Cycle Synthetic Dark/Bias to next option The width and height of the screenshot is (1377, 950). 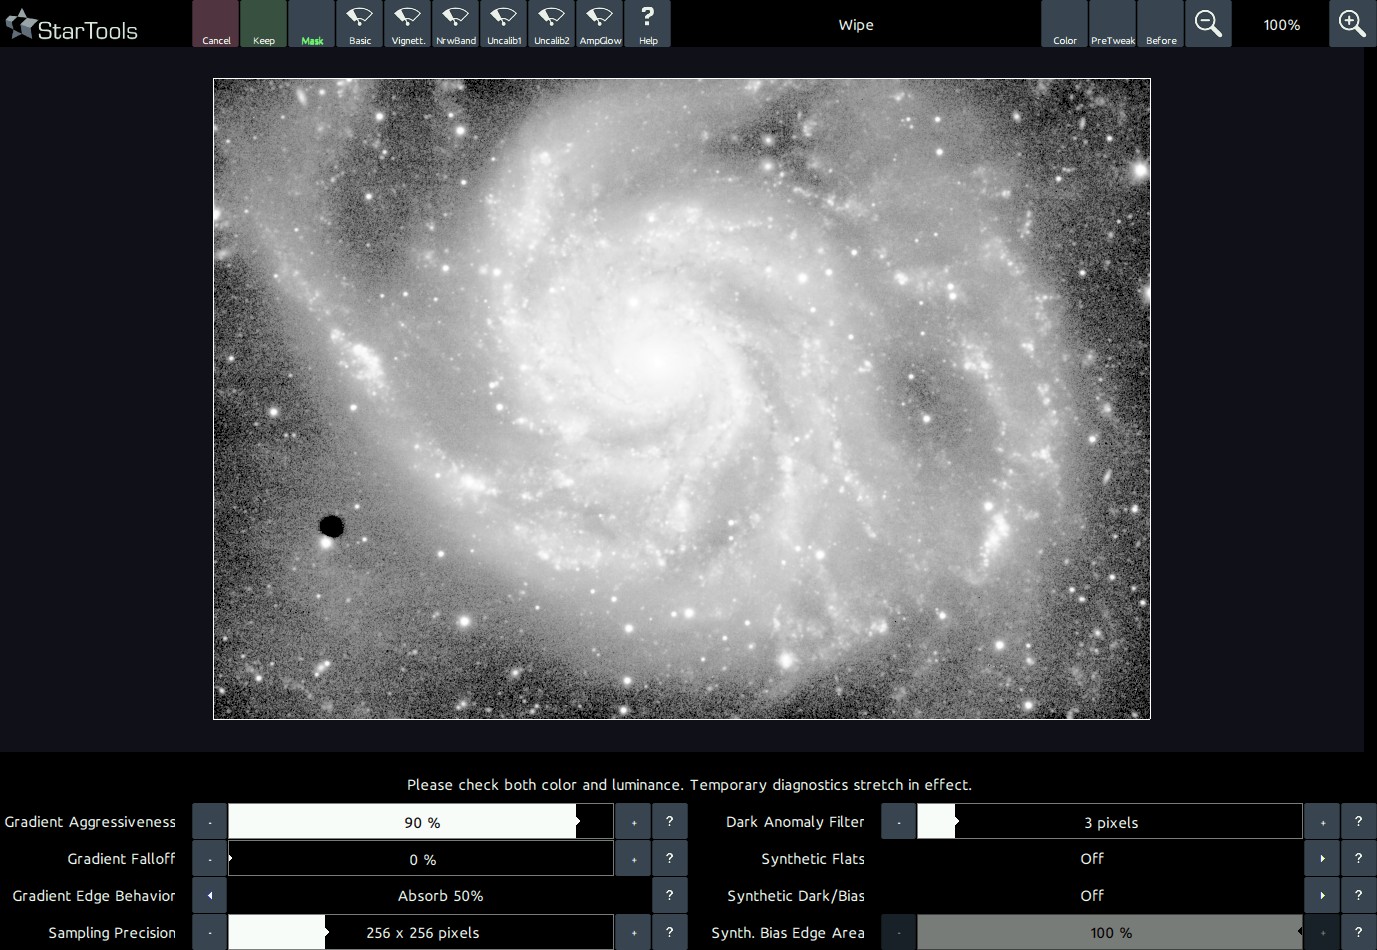point(1322,896)
